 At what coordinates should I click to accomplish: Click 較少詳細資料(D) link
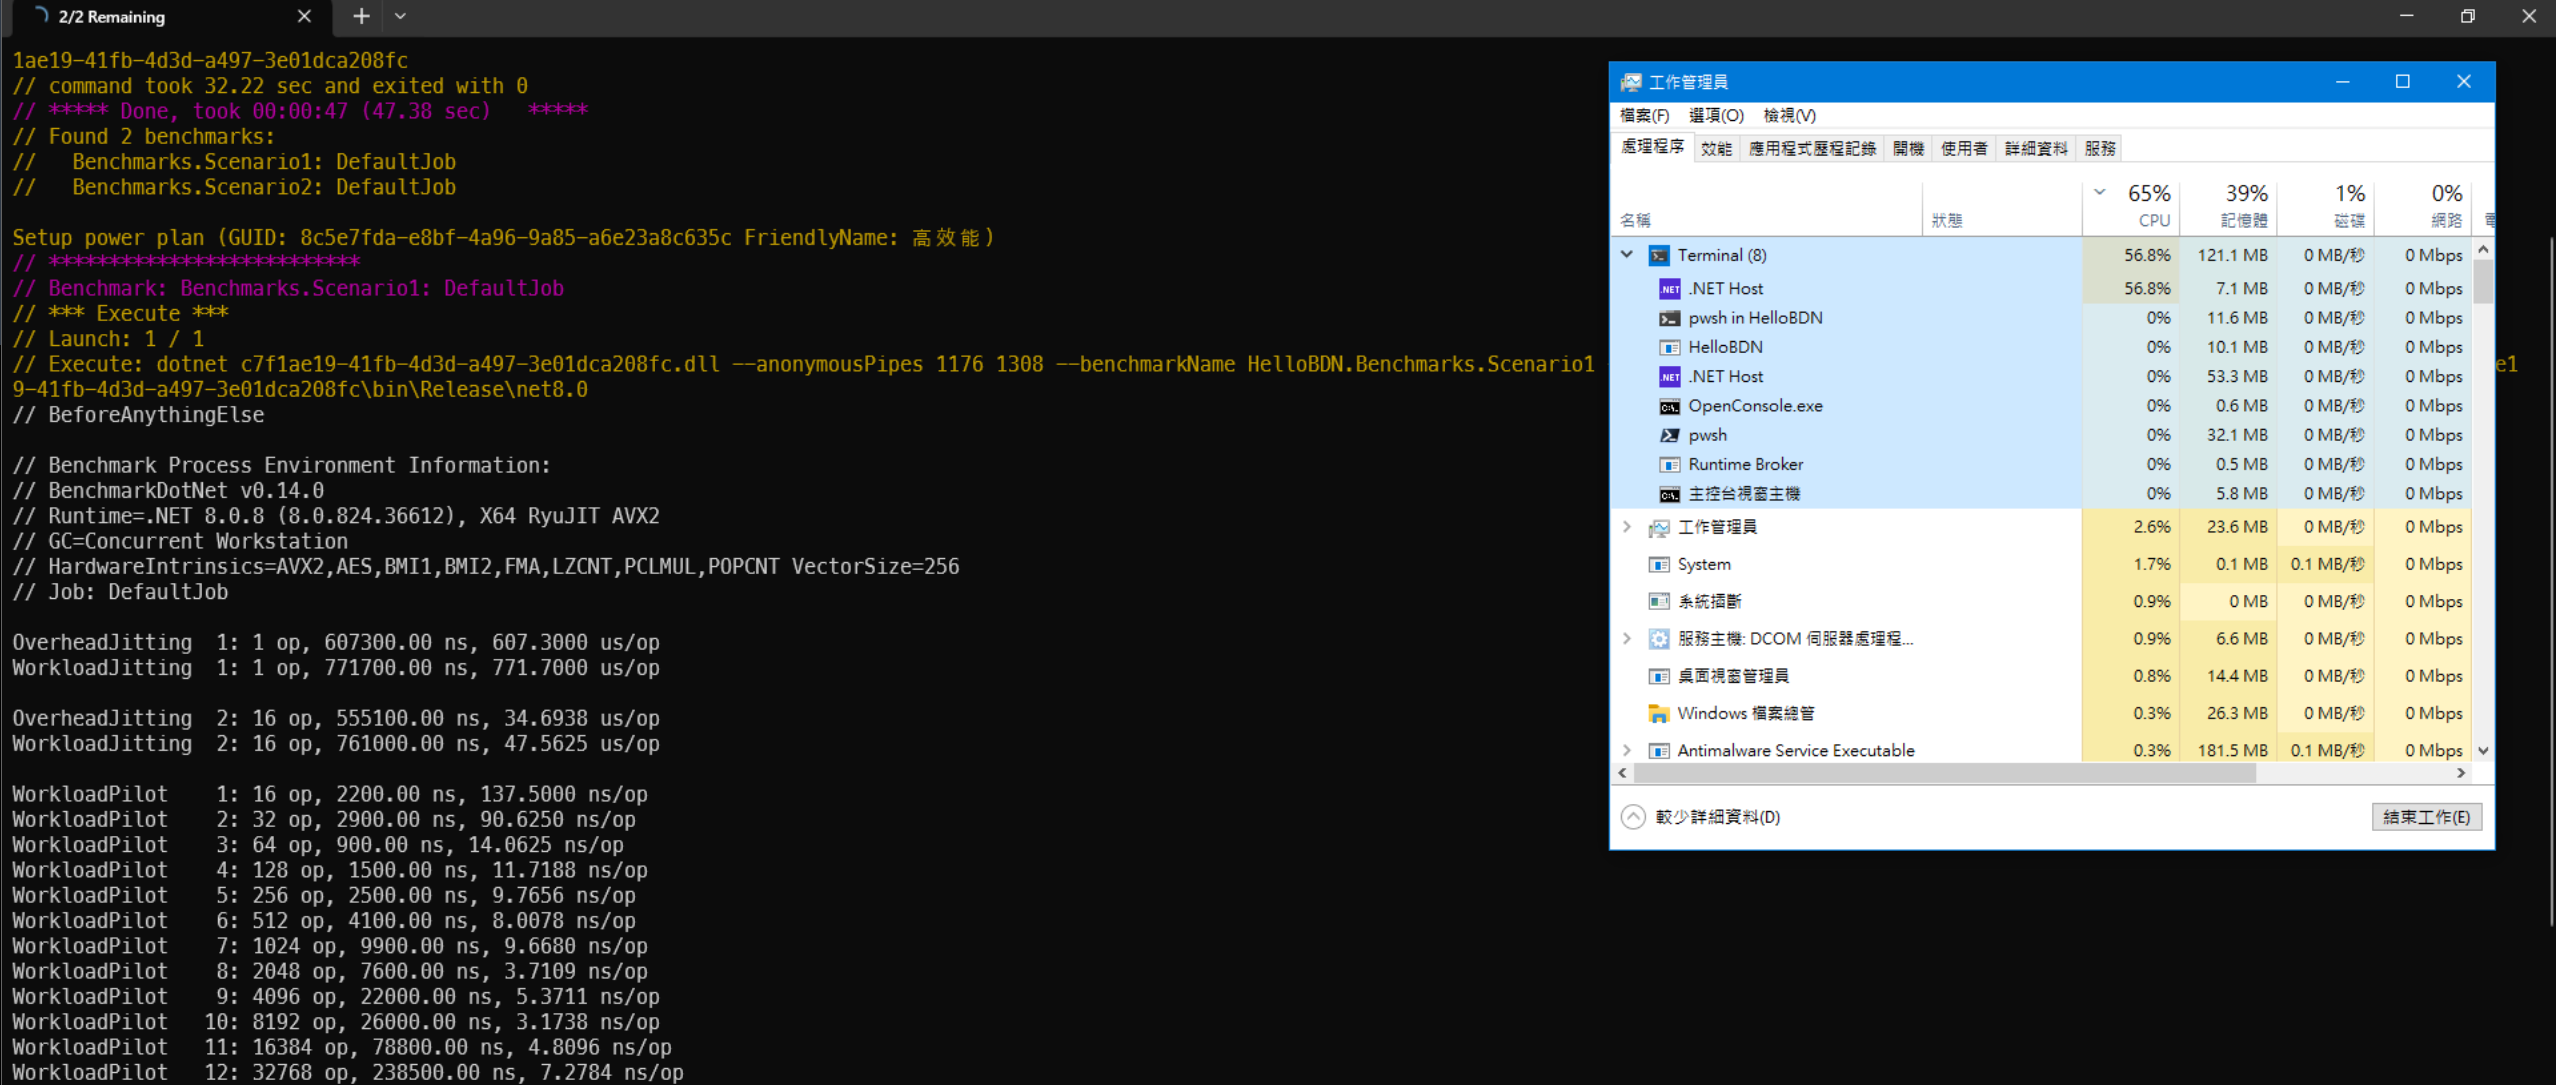(x=1717, y=817)
